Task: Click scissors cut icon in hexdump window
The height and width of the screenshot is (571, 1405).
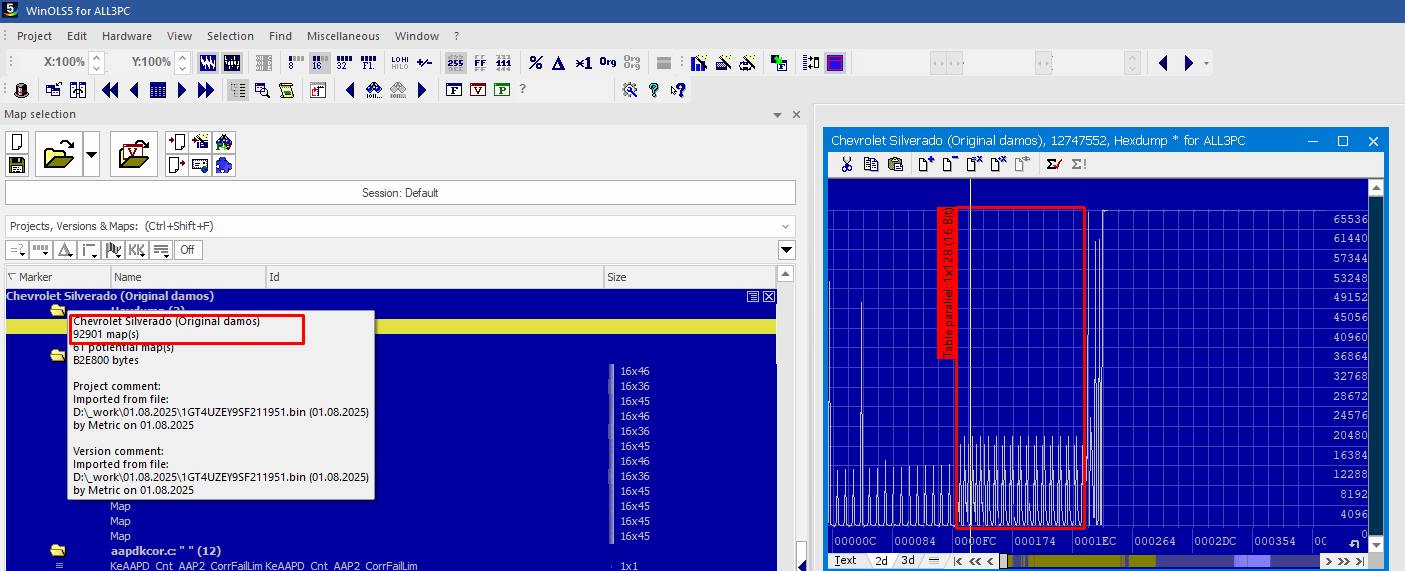Action: [846, 164]
